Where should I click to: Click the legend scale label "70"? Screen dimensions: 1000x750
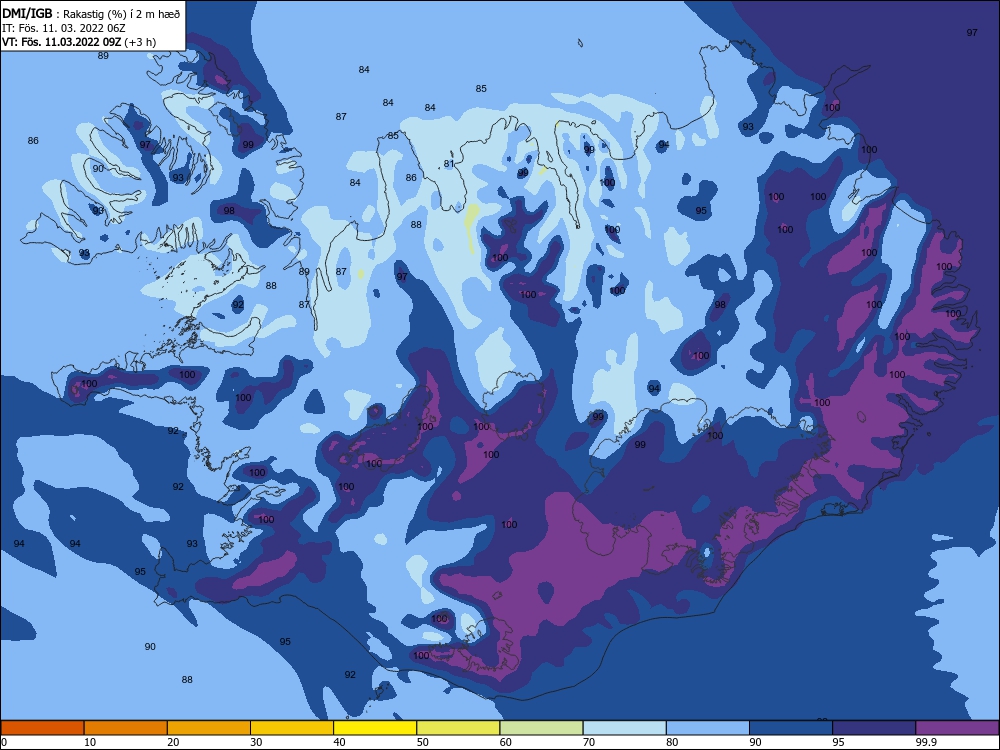tap(589, 742)
